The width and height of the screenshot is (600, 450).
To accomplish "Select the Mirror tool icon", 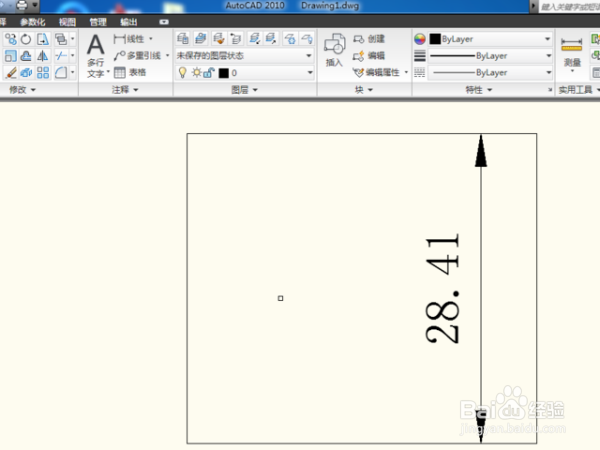I will coord(42,56).
